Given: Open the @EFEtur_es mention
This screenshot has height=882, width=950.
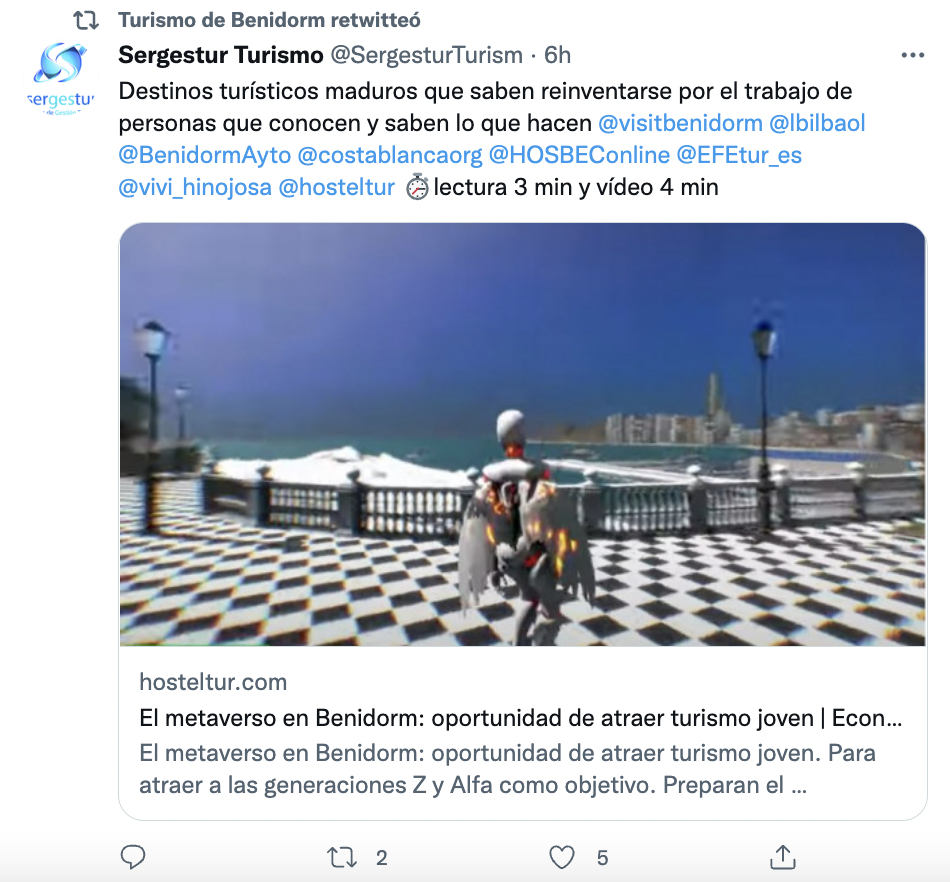Looking at the screenshot, I should tap(739, 155).
